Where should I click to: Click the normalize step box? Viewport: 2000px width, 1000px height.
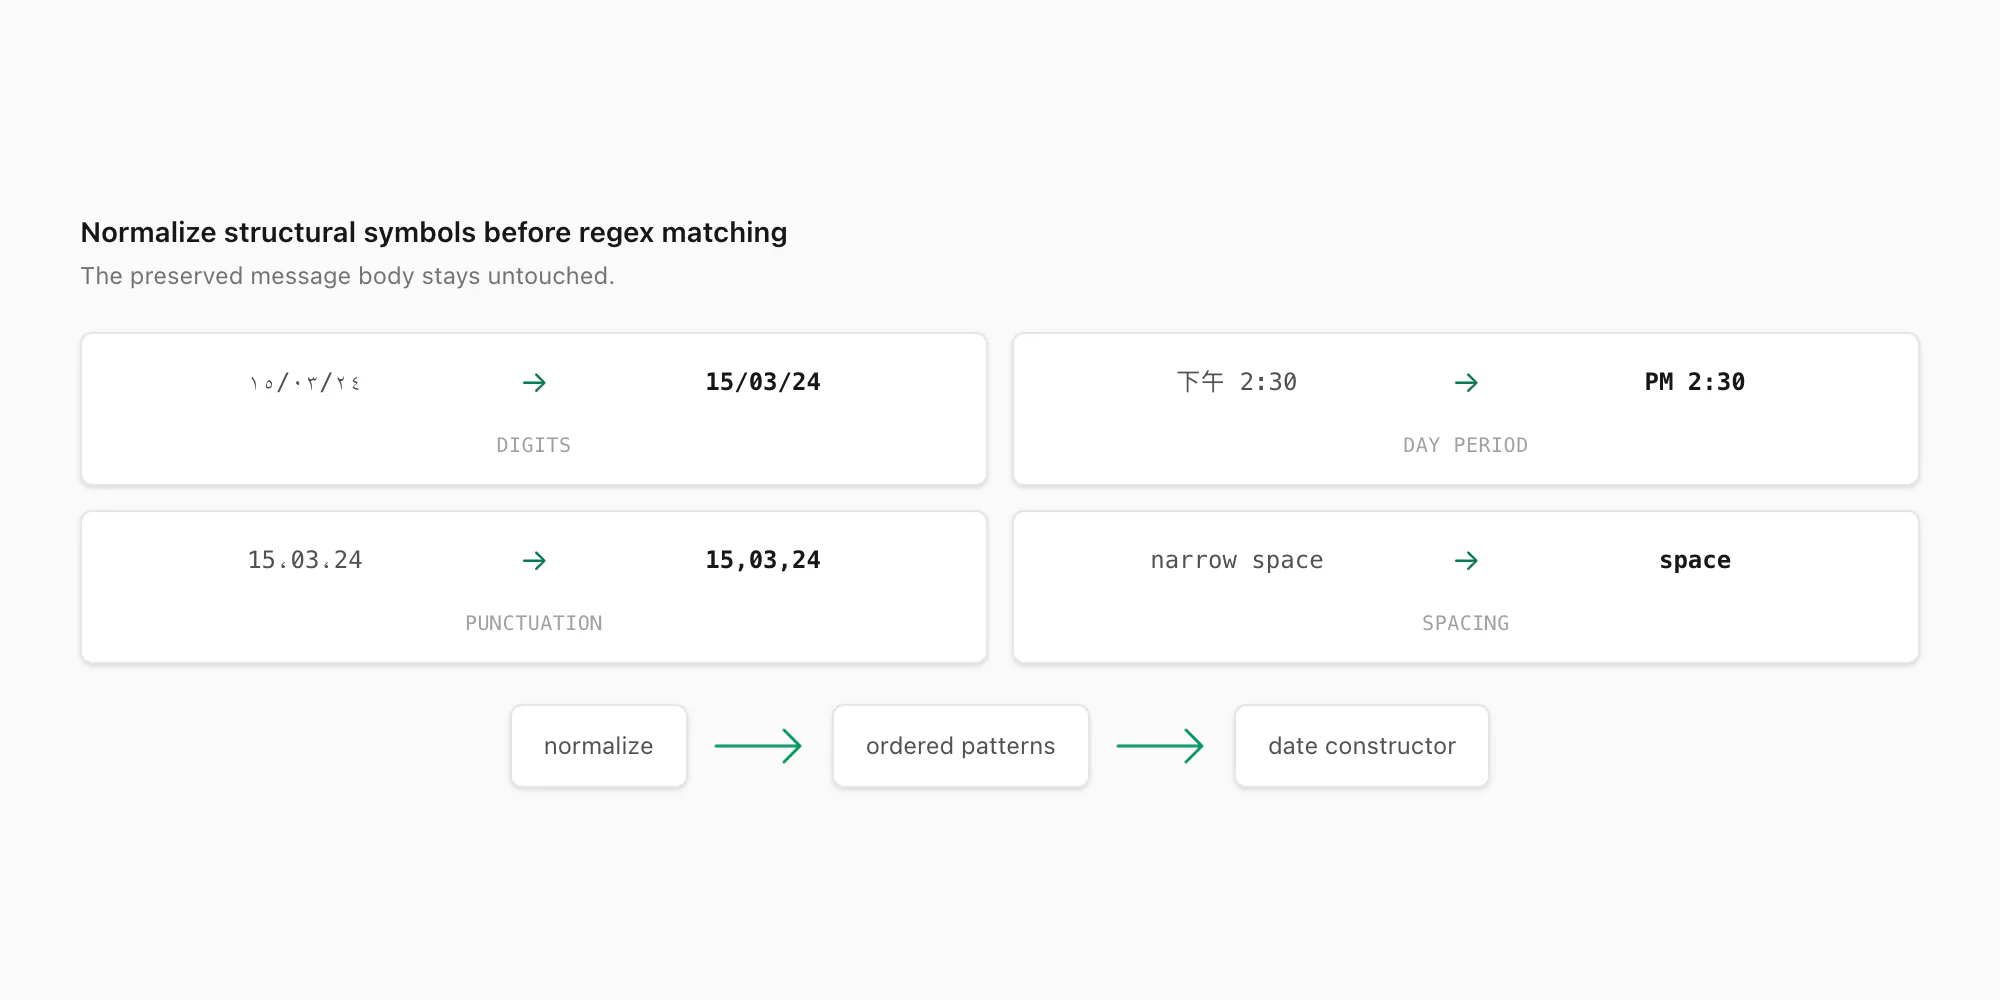click(599, 746)
